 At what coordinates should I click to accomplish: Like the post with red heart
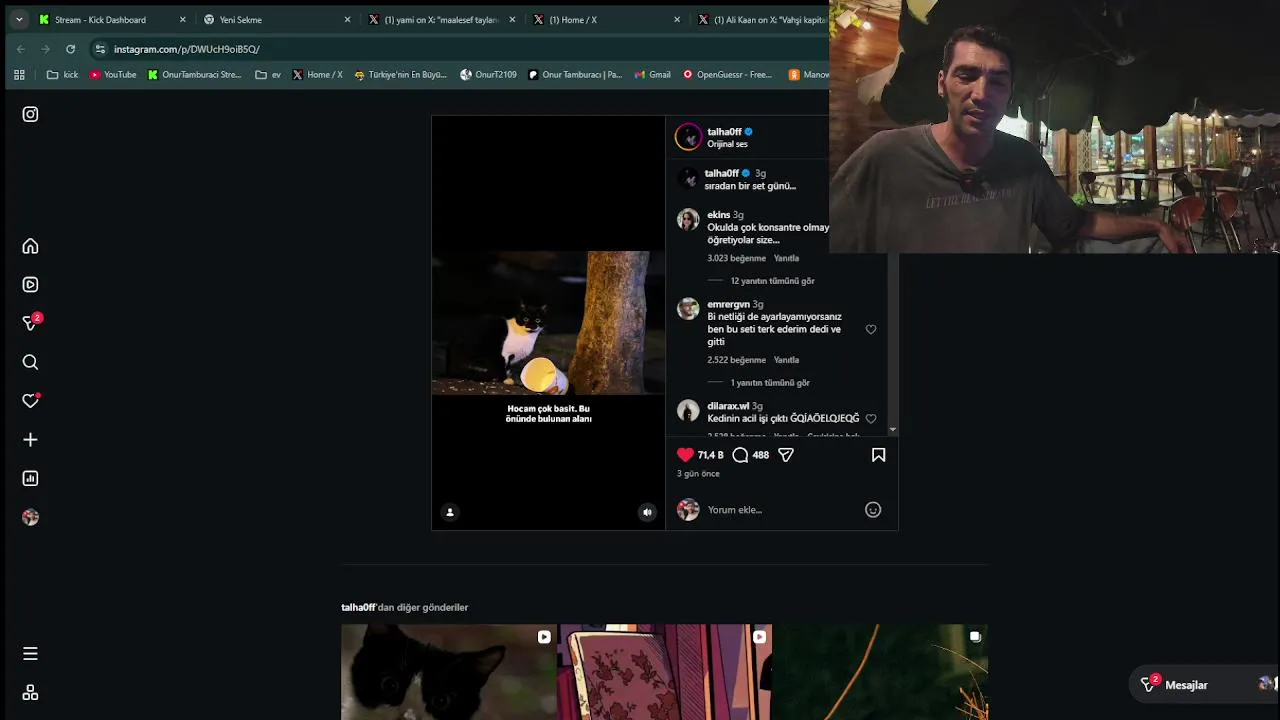(685, 455)
